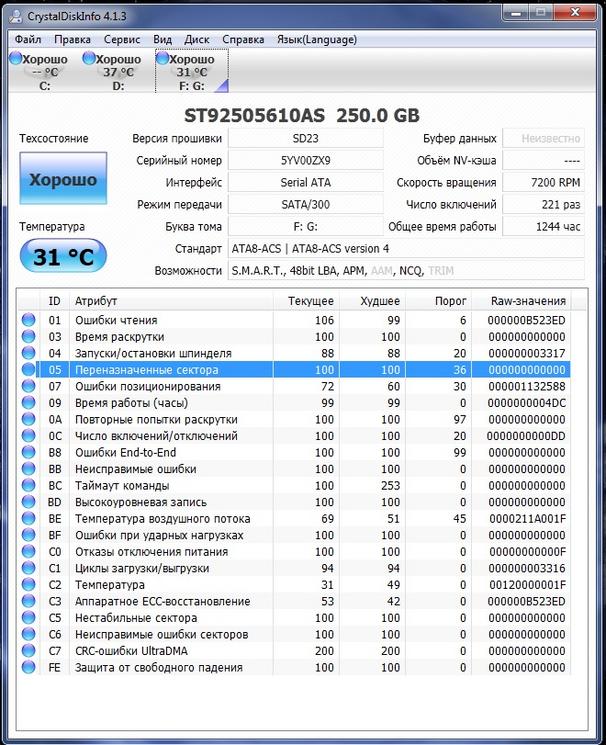606x745 pixels.
Task: Click status icon for Повторные попытки раскрутки row
Action: click(x=29, y=419)
